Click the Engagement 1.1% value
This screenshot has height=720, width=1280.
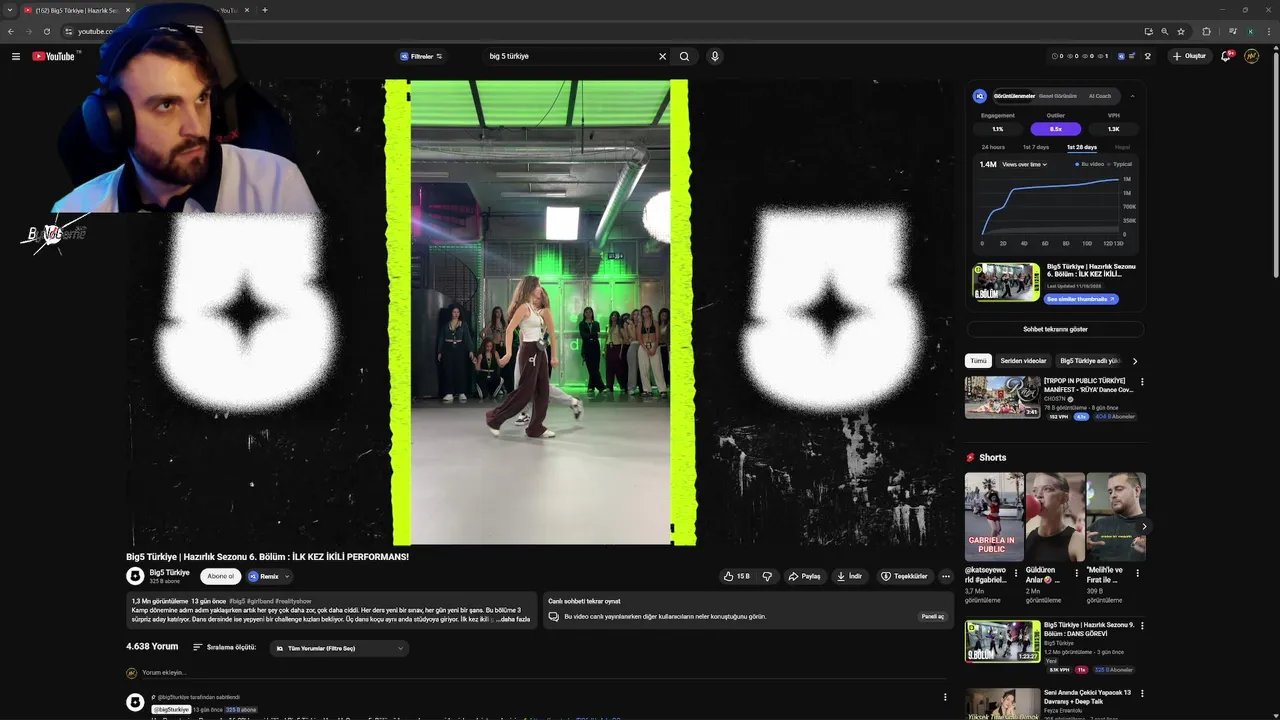[x=997, y=129]
